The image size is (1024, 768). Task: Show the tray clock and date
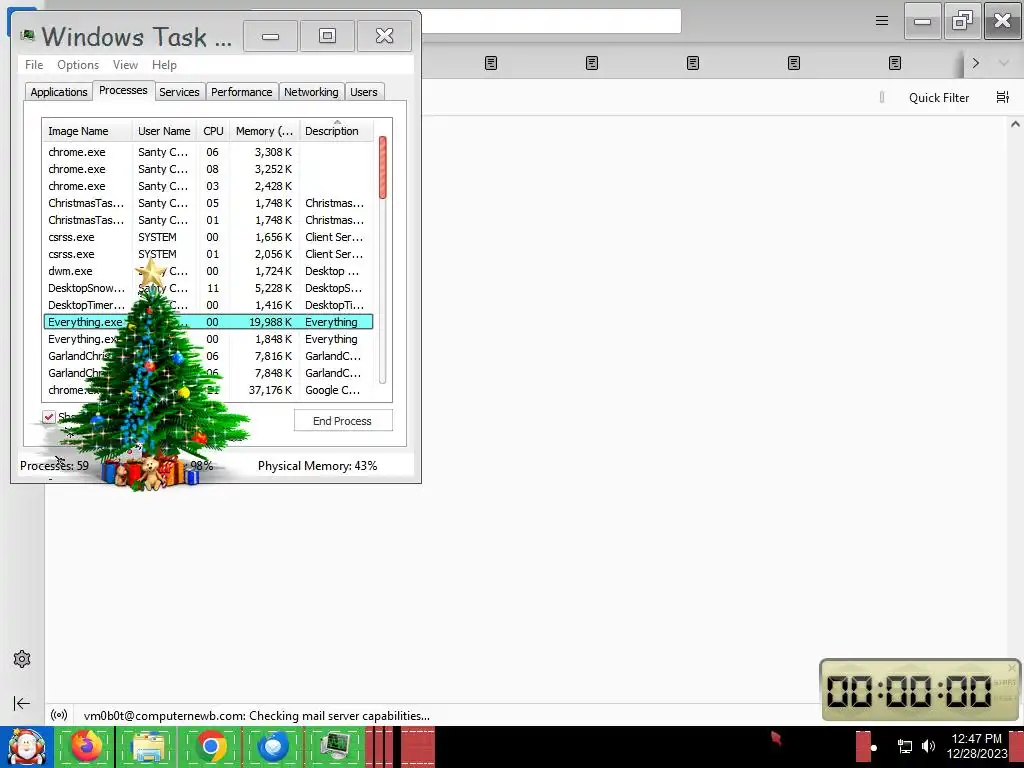point(976,746)
